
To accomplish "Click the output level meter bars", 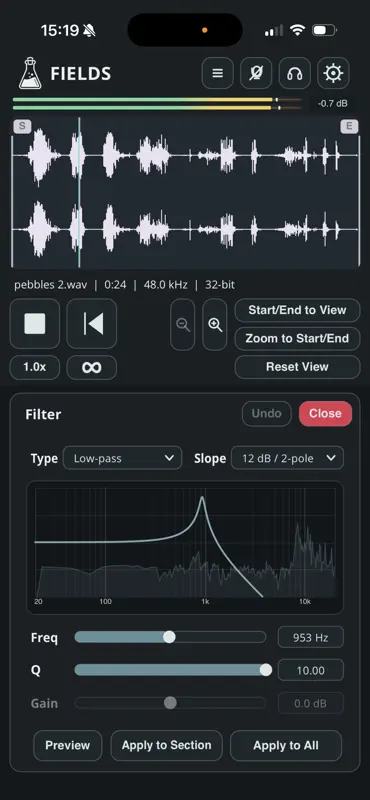I will tap(157, 104).
